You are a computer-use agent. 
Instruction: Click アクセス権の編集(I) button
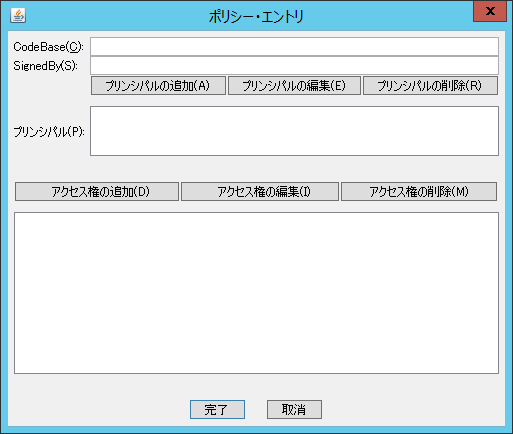pos(260,191)
